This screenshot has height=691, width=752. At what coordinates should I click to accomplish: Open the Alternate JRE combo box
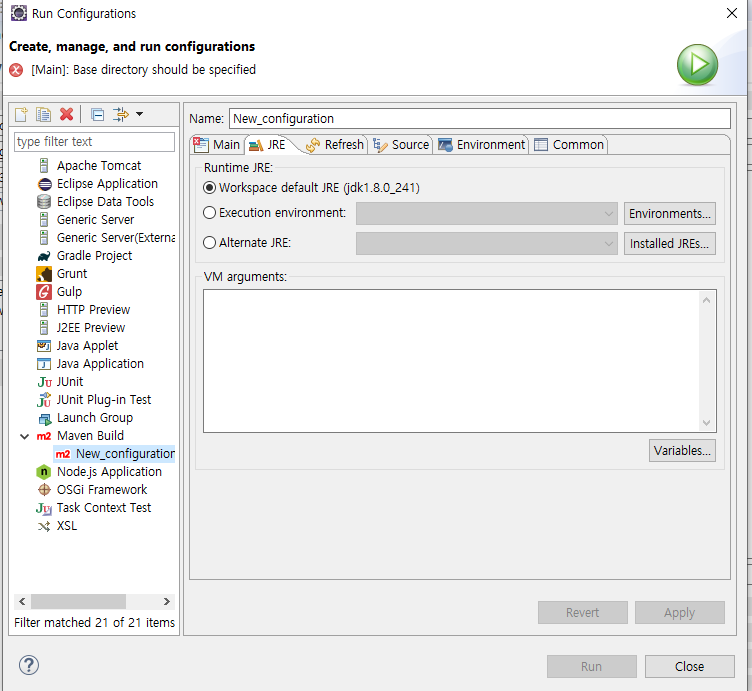click(486, 244)
